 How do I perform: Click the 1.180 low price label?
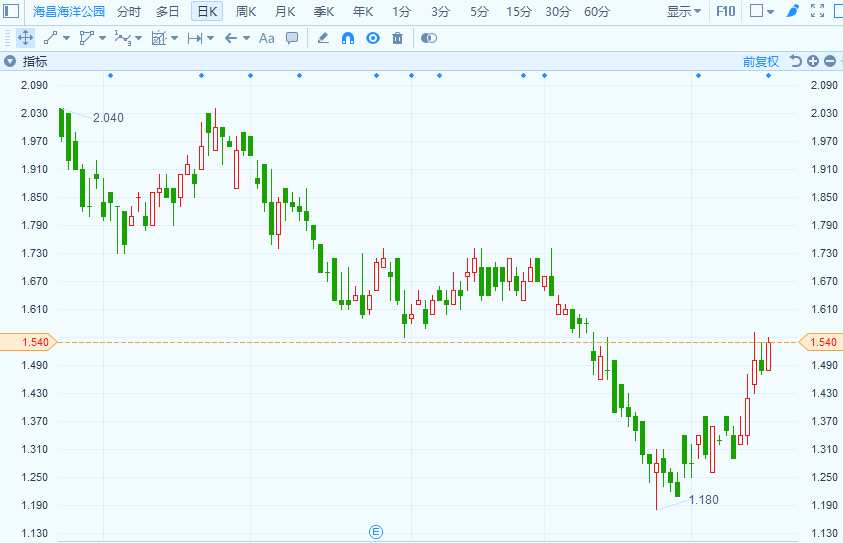[x=703, y=500]
